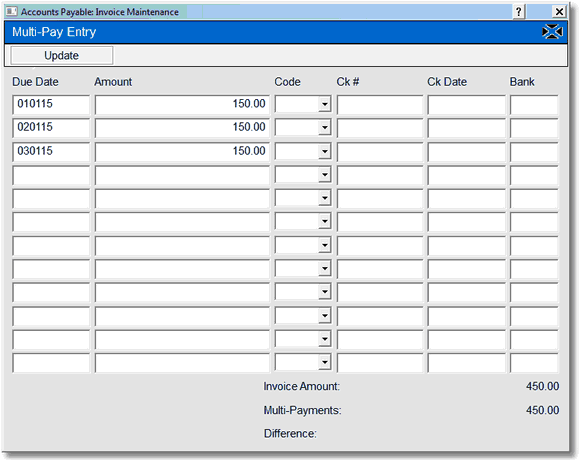Click the Difference label
The height and width of the screenshot is (463, 581).
point(290,433)
